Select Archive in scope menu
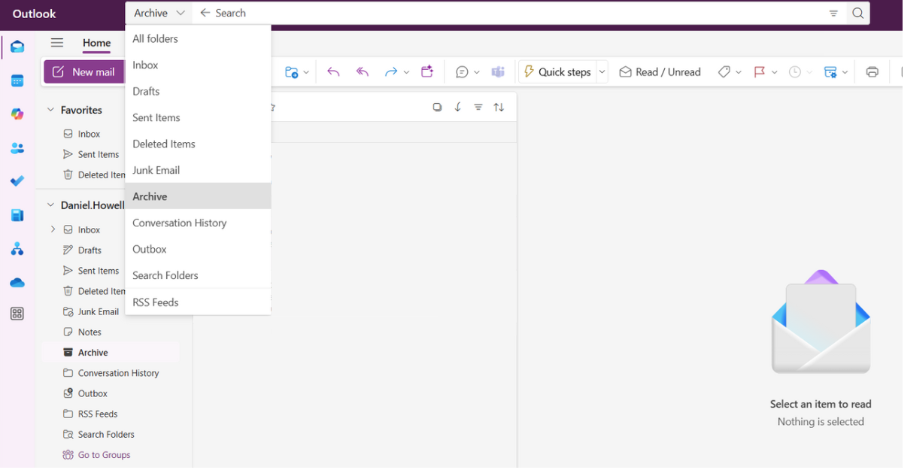The width and height of the screenshot is (903, 468). click(x=198, y=196)
